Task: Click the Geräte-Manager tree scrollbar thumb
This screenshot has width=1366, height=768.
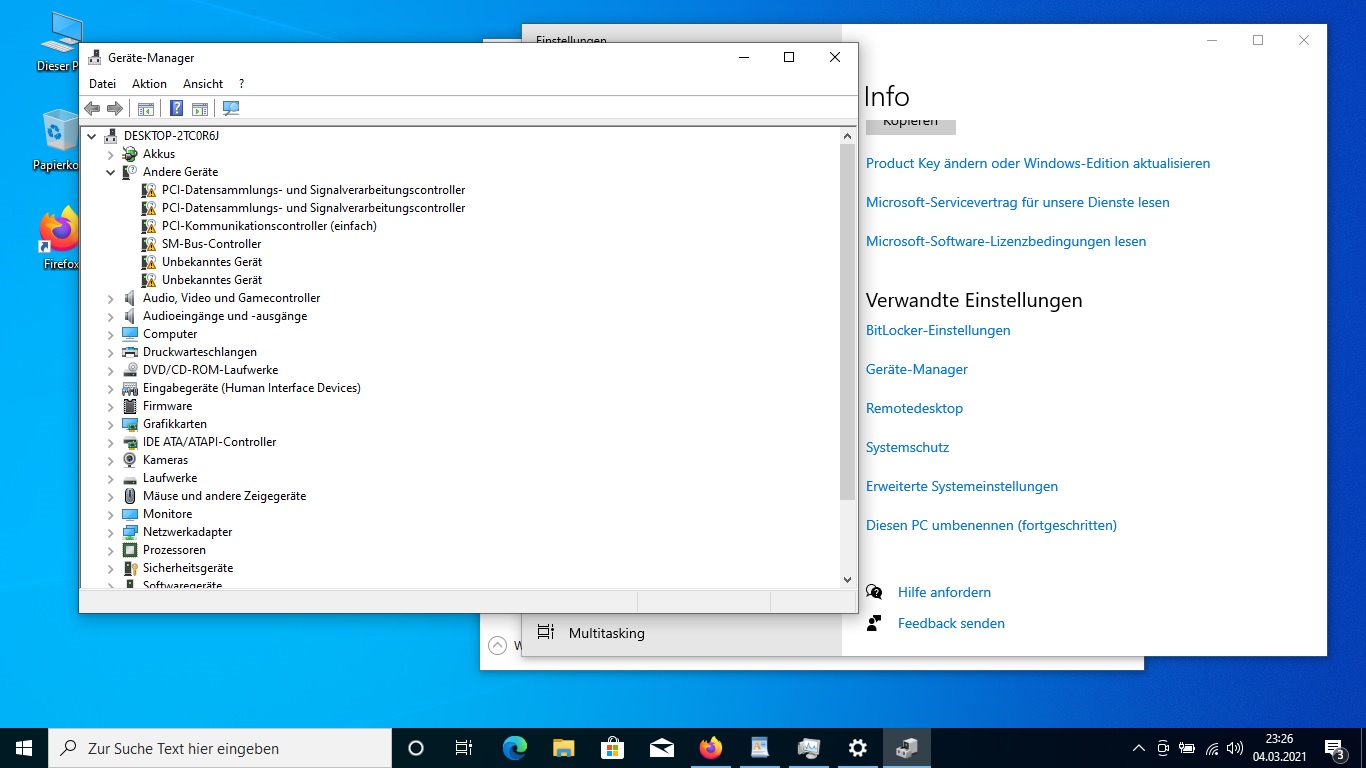Action: [x=847, y=323]
